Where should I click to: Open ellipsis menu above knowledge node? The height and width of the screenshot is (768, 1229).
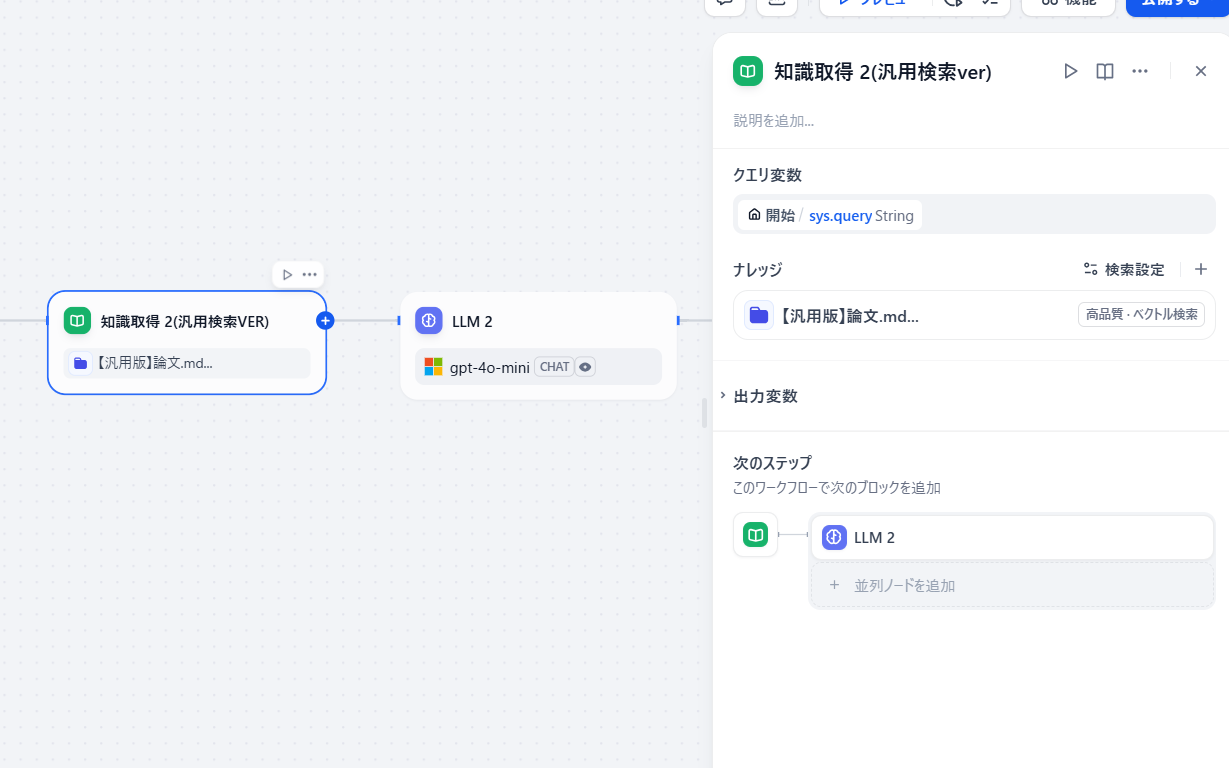tap(310, 274)
